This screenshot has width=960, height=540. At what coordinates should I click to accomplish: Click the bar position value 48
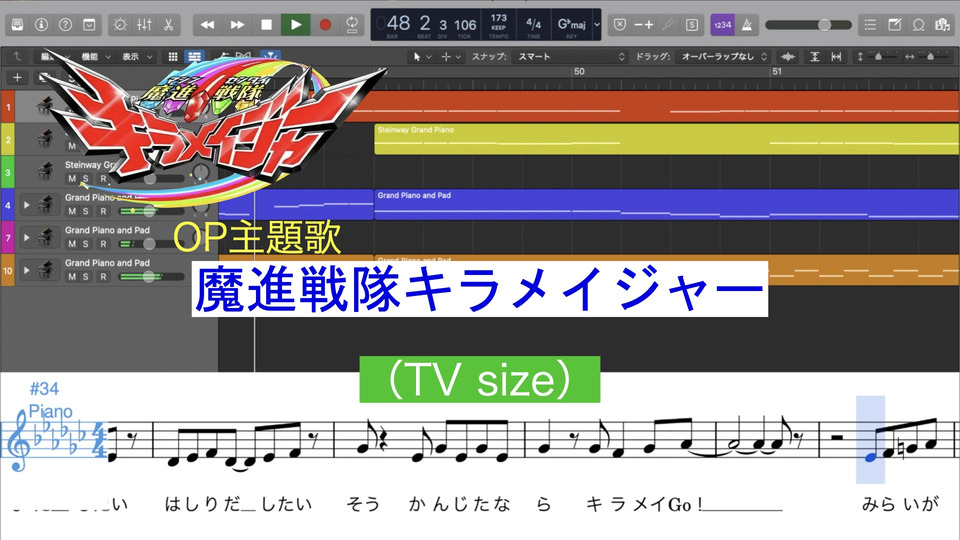coord(398,23)
